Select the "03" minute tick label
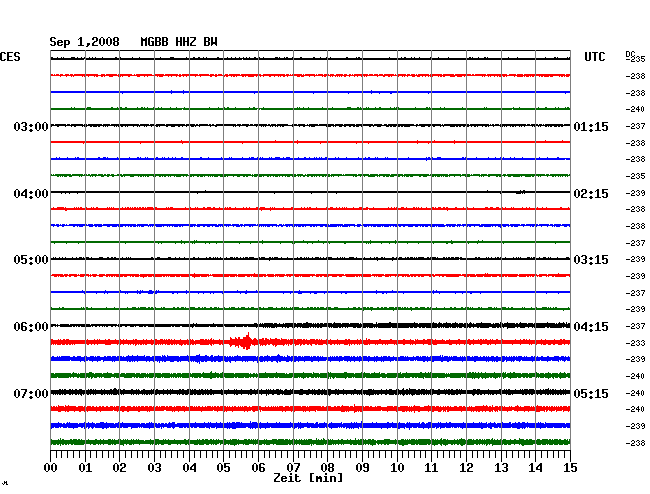This screenshot has height=494, width=650. (x=154, y=468)
